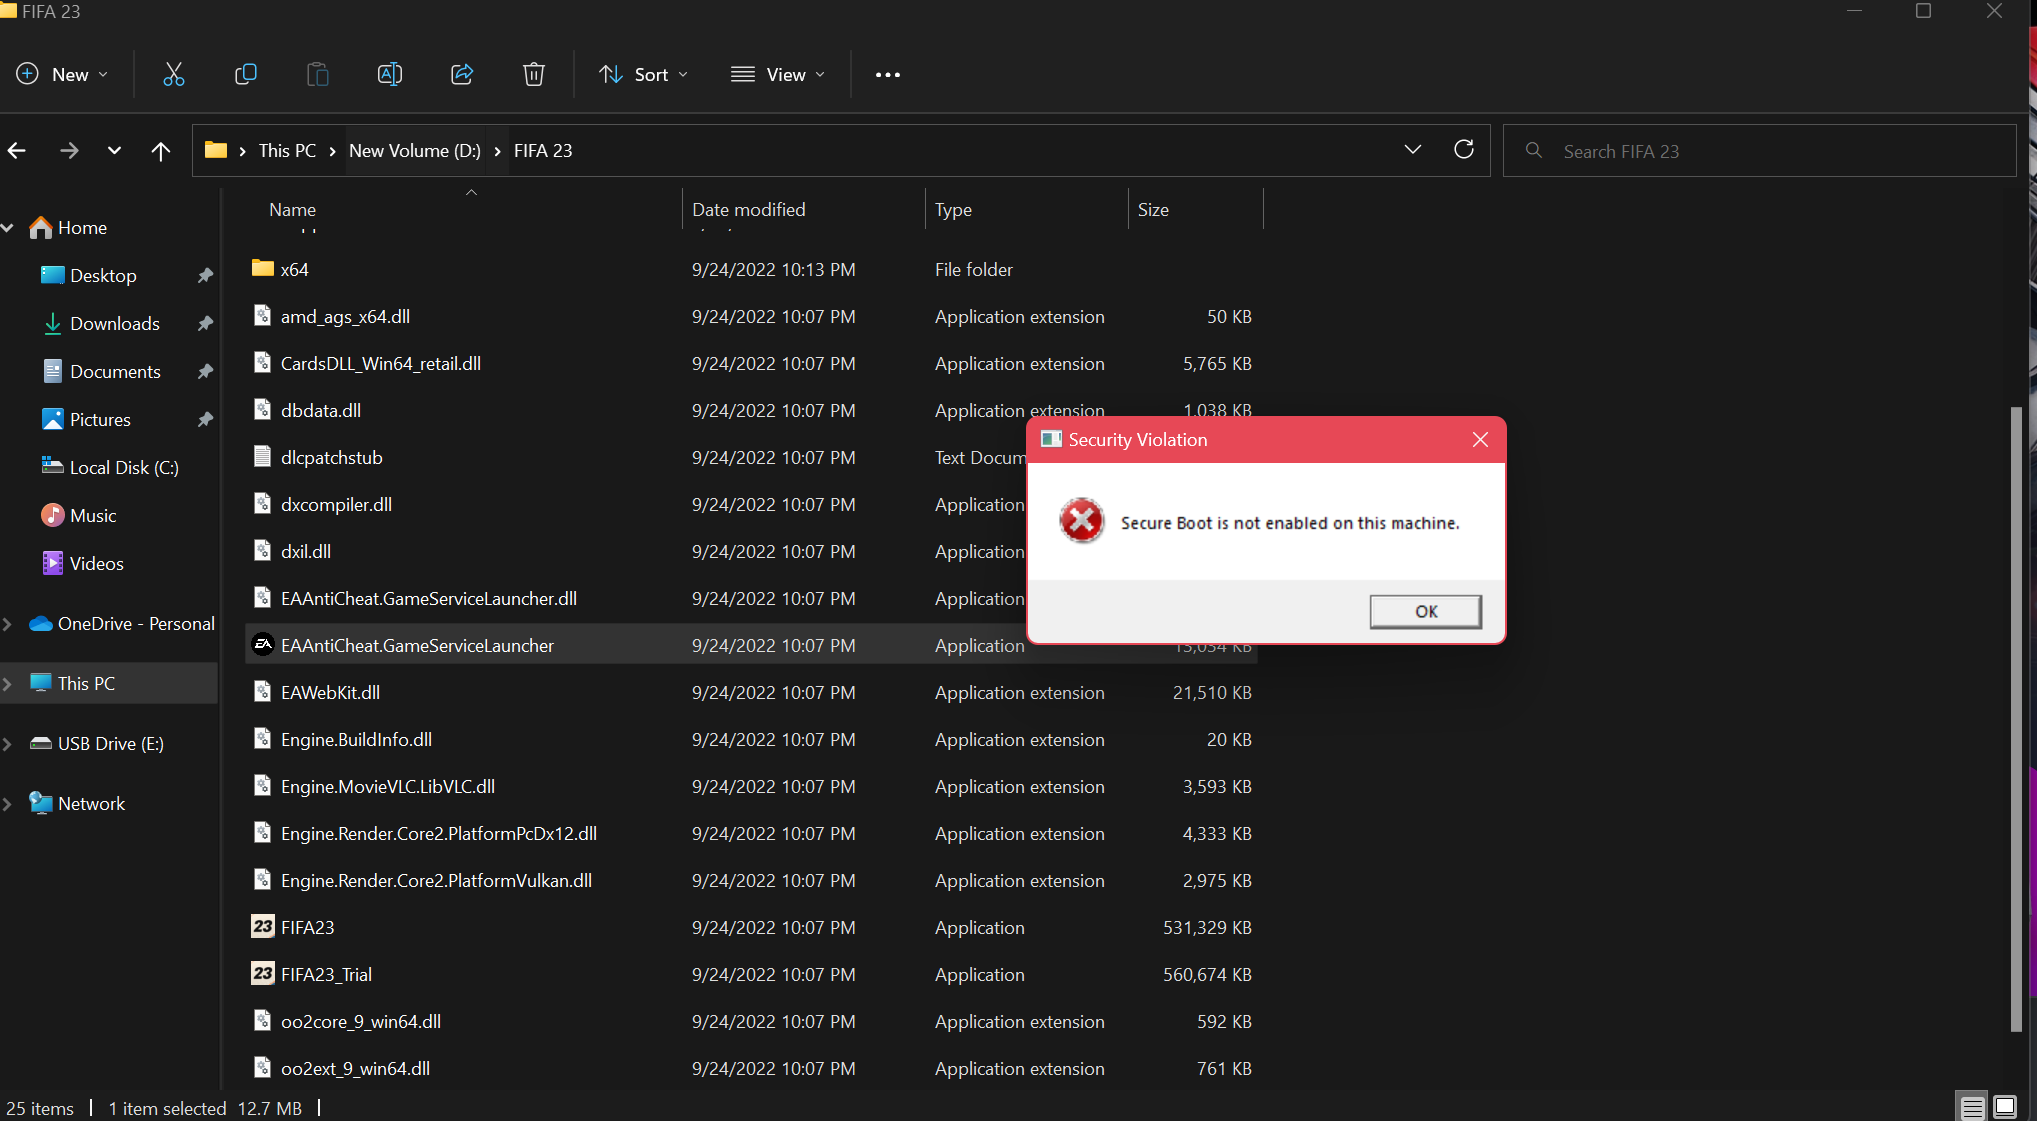The height and width of the screenshot is (1121, 2037).
Task: Expand the OneDrive - Personal tree node
Action: click(x=8, y=624)
